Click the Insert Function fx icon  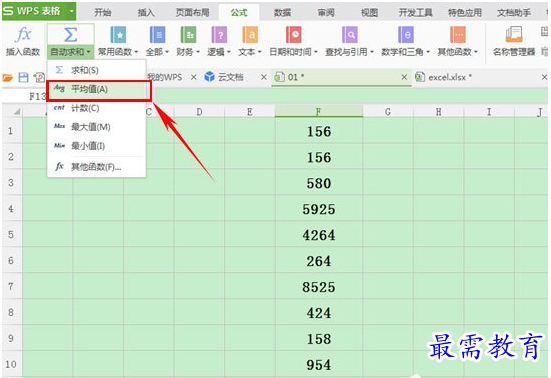[23, 35]
